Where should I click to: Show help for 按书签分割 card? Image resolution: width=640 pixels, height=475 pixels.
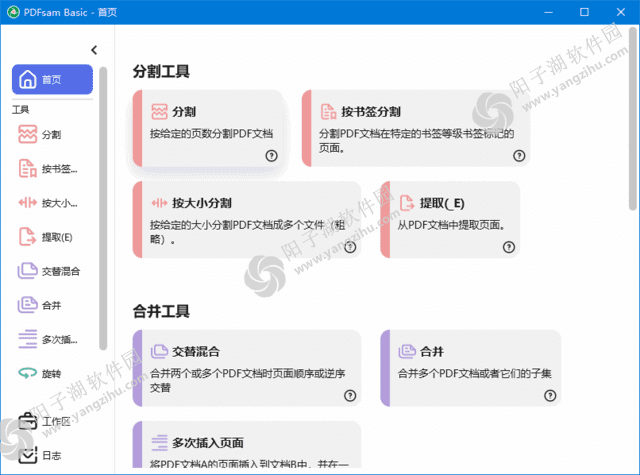pos(519,155)
